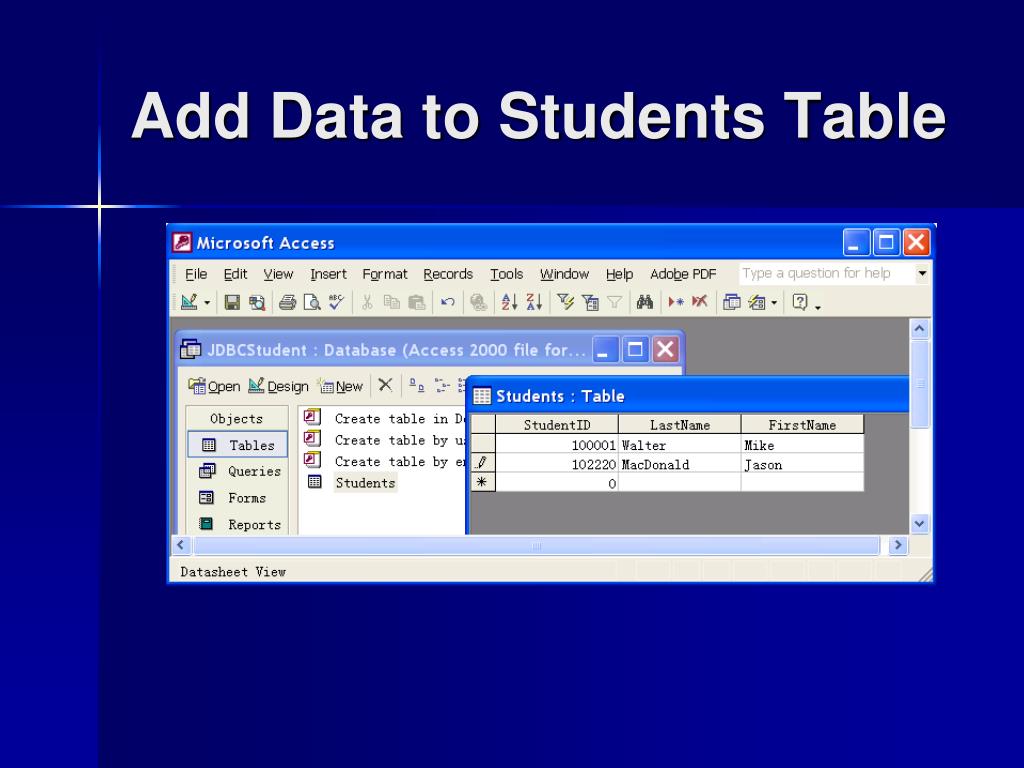
Task: Open the Window menu
Action: click(x=564, y=274)
